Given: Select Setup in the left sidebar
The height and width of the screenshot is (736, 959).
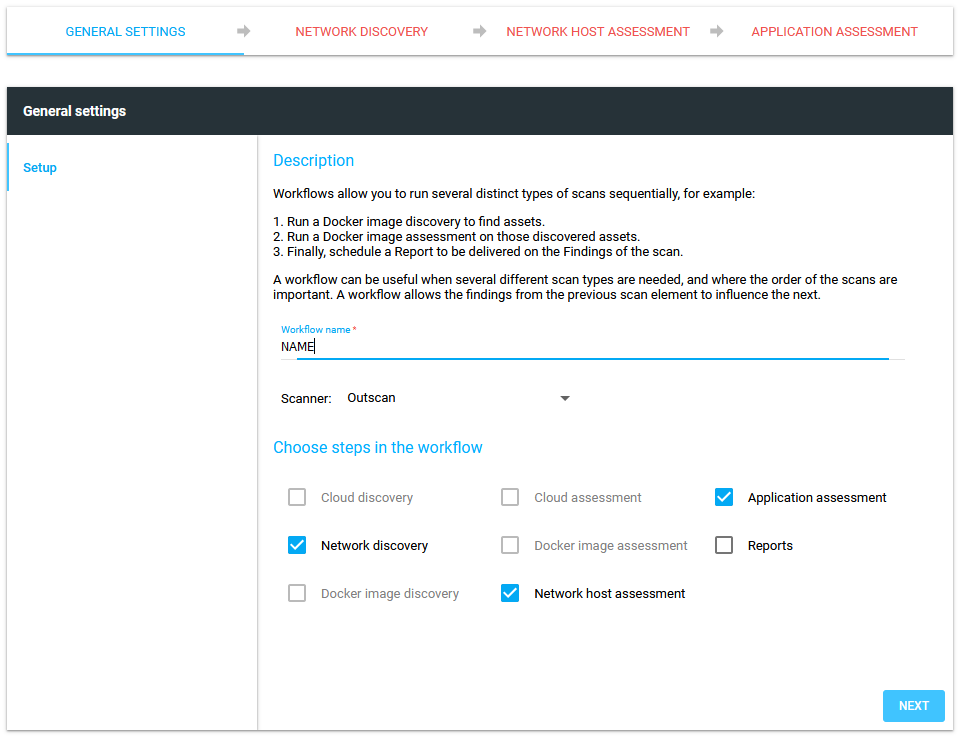Looking at the screenshot, I should coord(40,167).
